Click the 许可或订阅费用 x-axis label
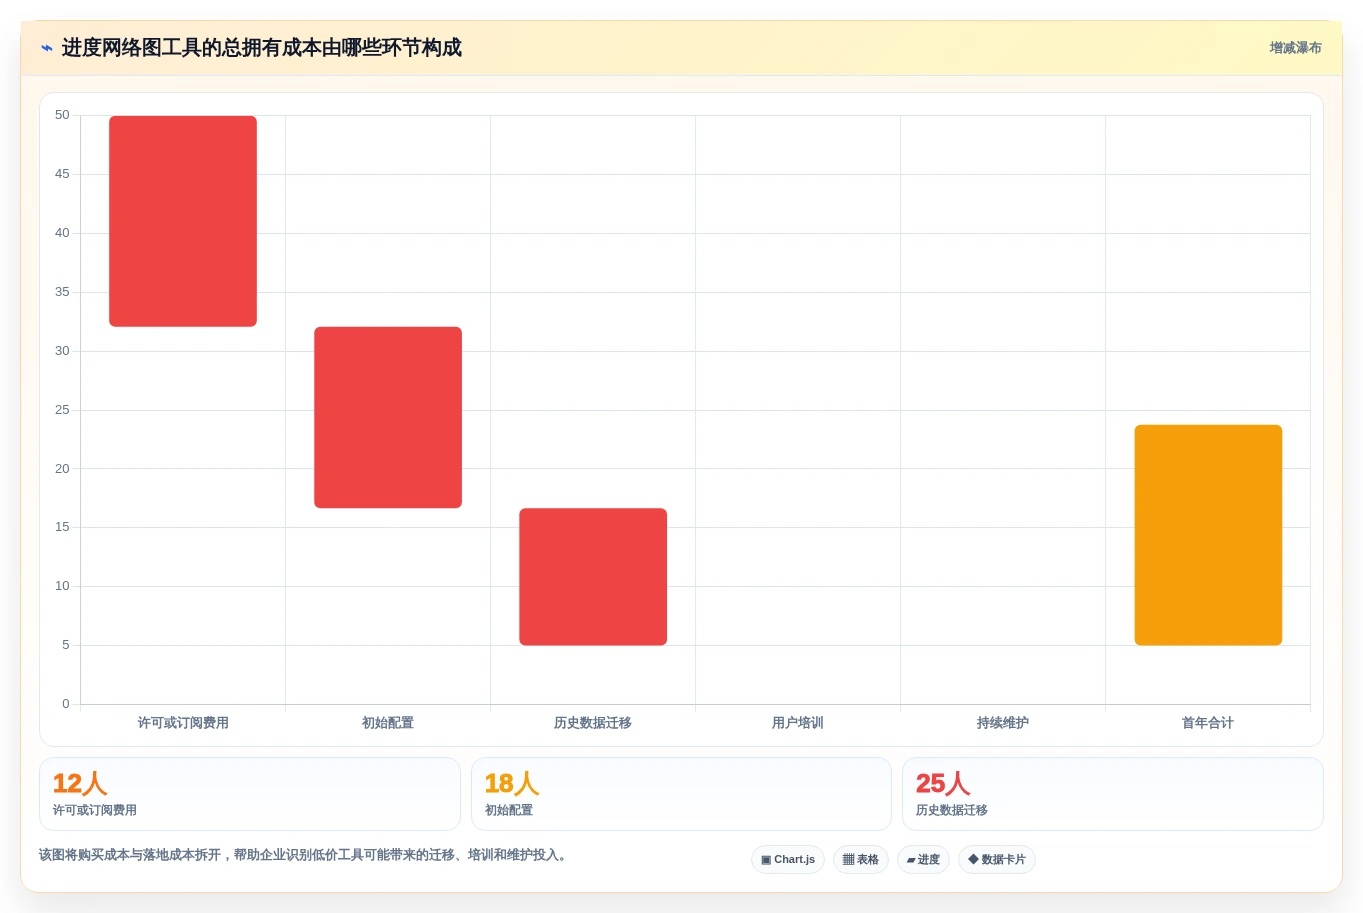Image resolution: width=1363 pixels, height=913 pixels. pos(183,723)
